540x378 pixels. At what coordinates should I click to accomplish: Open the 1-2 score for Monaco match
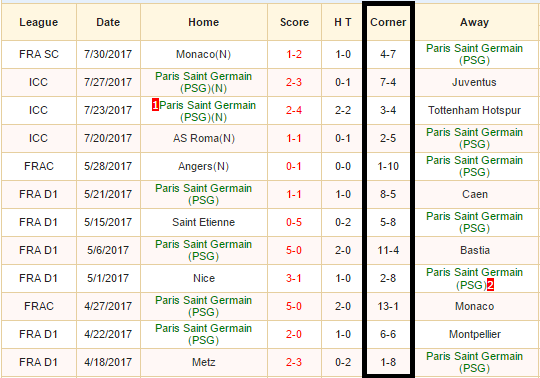tap(294, 54)
